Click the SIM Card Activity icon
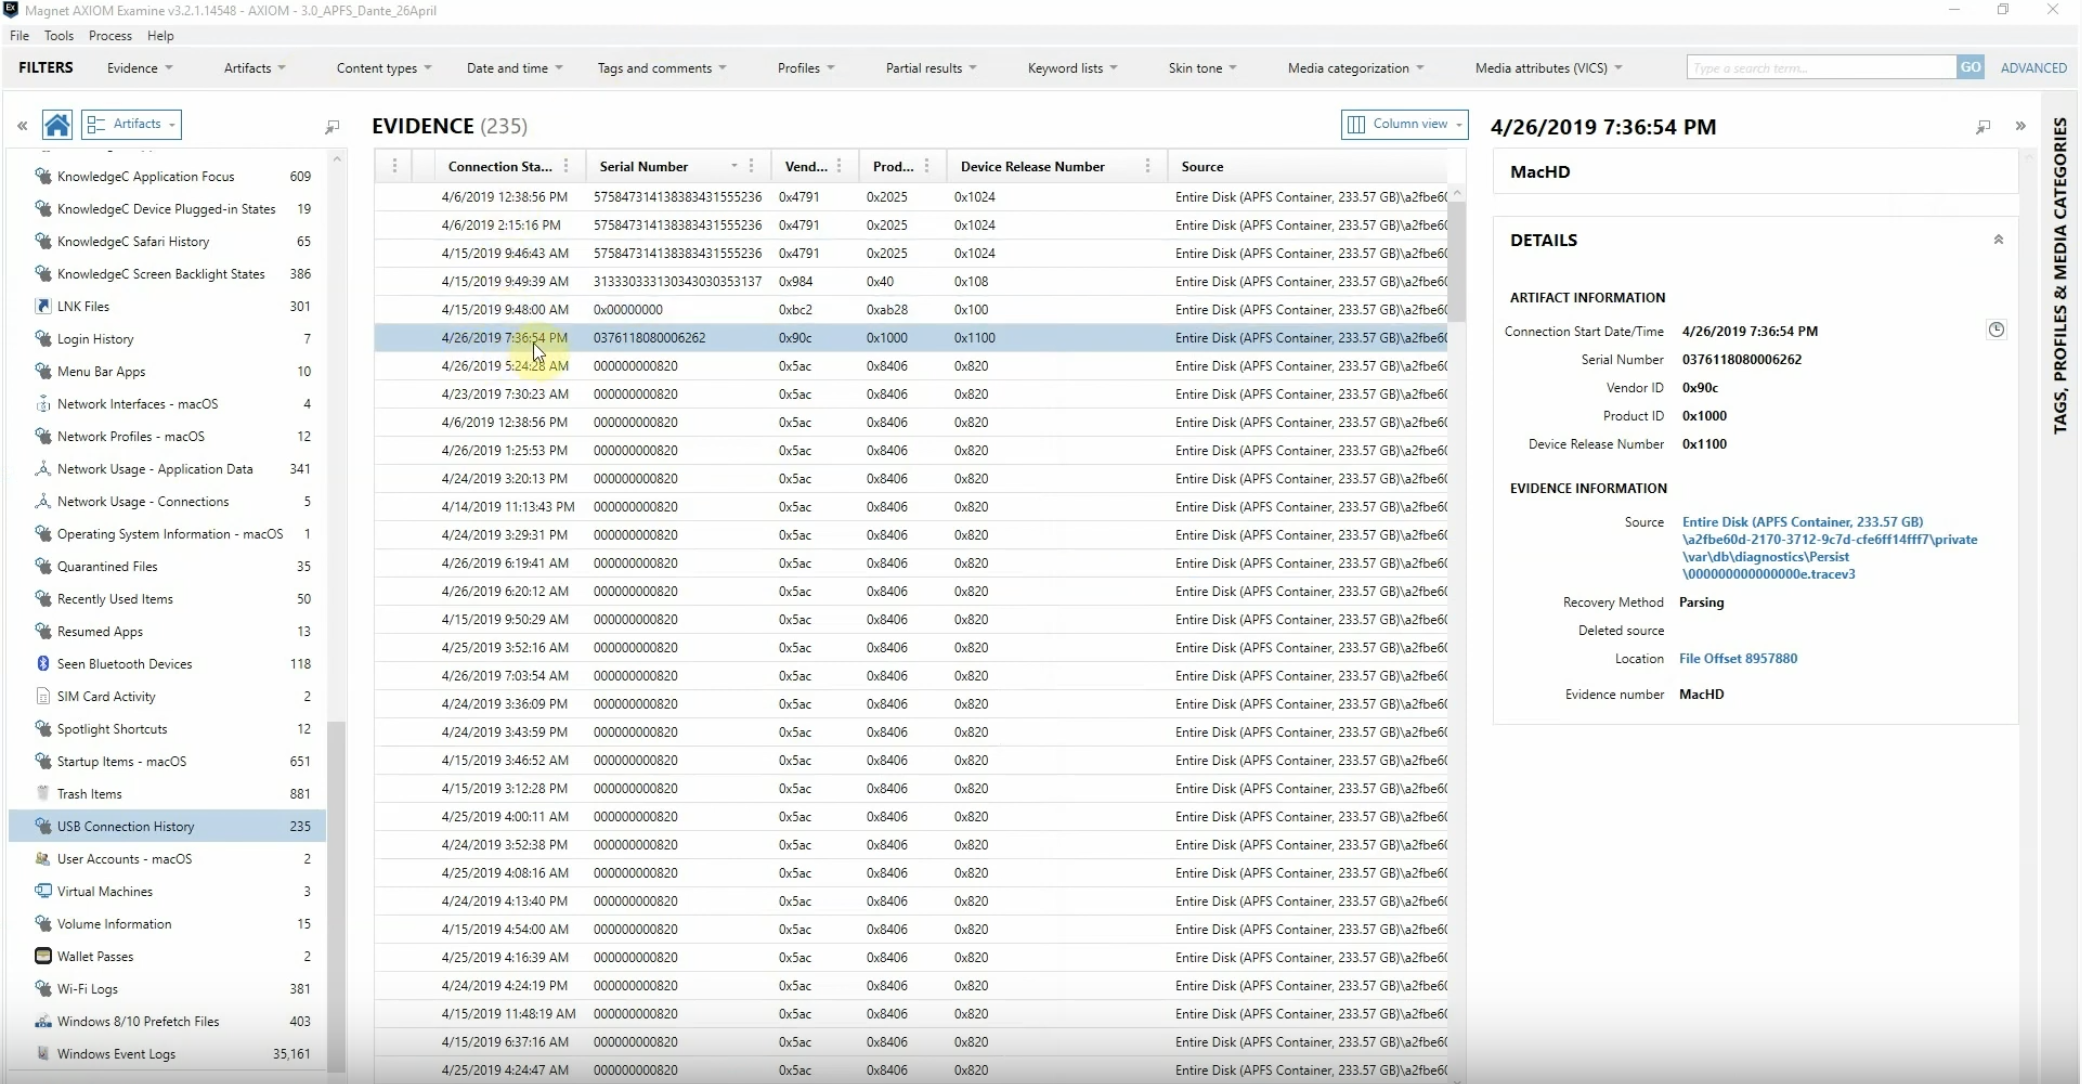 coord(43,696)
